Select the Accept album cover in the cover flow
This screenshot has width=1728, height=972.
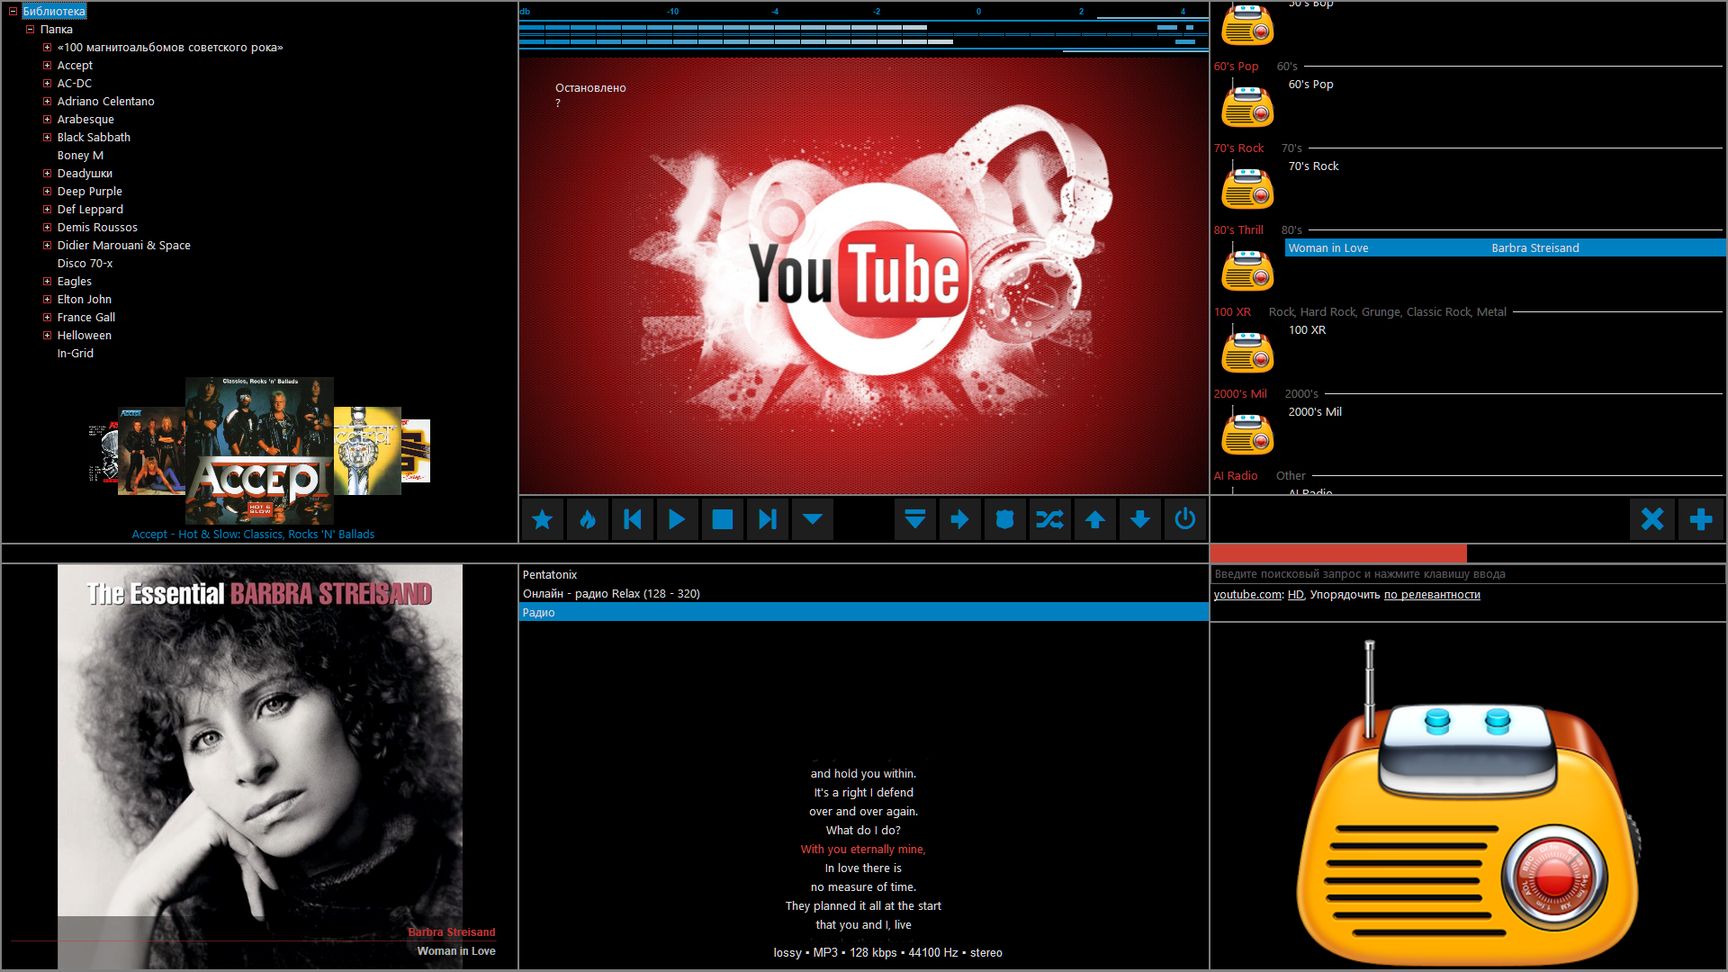click(x=259, y=450)
